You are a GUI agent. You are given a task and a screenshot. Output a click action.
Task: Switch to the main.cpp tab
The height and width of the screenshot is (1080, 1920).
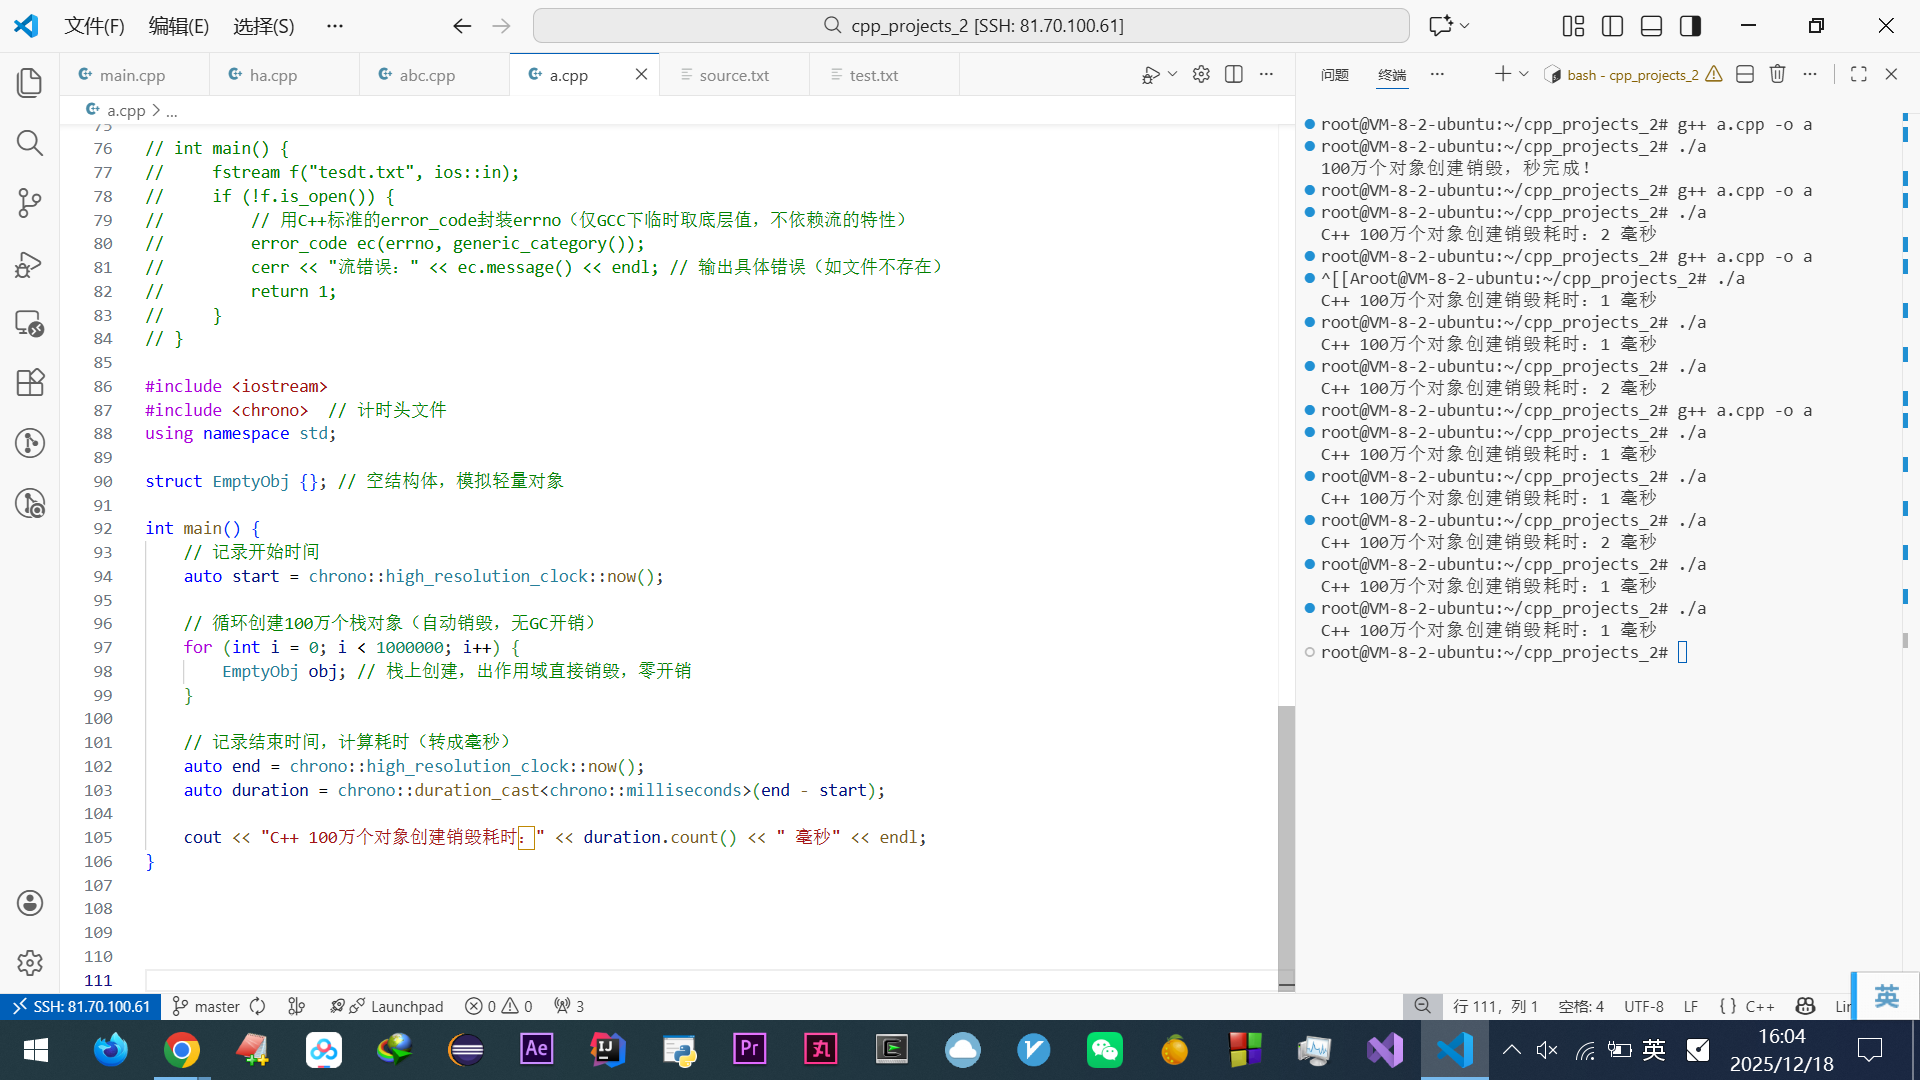132,75
